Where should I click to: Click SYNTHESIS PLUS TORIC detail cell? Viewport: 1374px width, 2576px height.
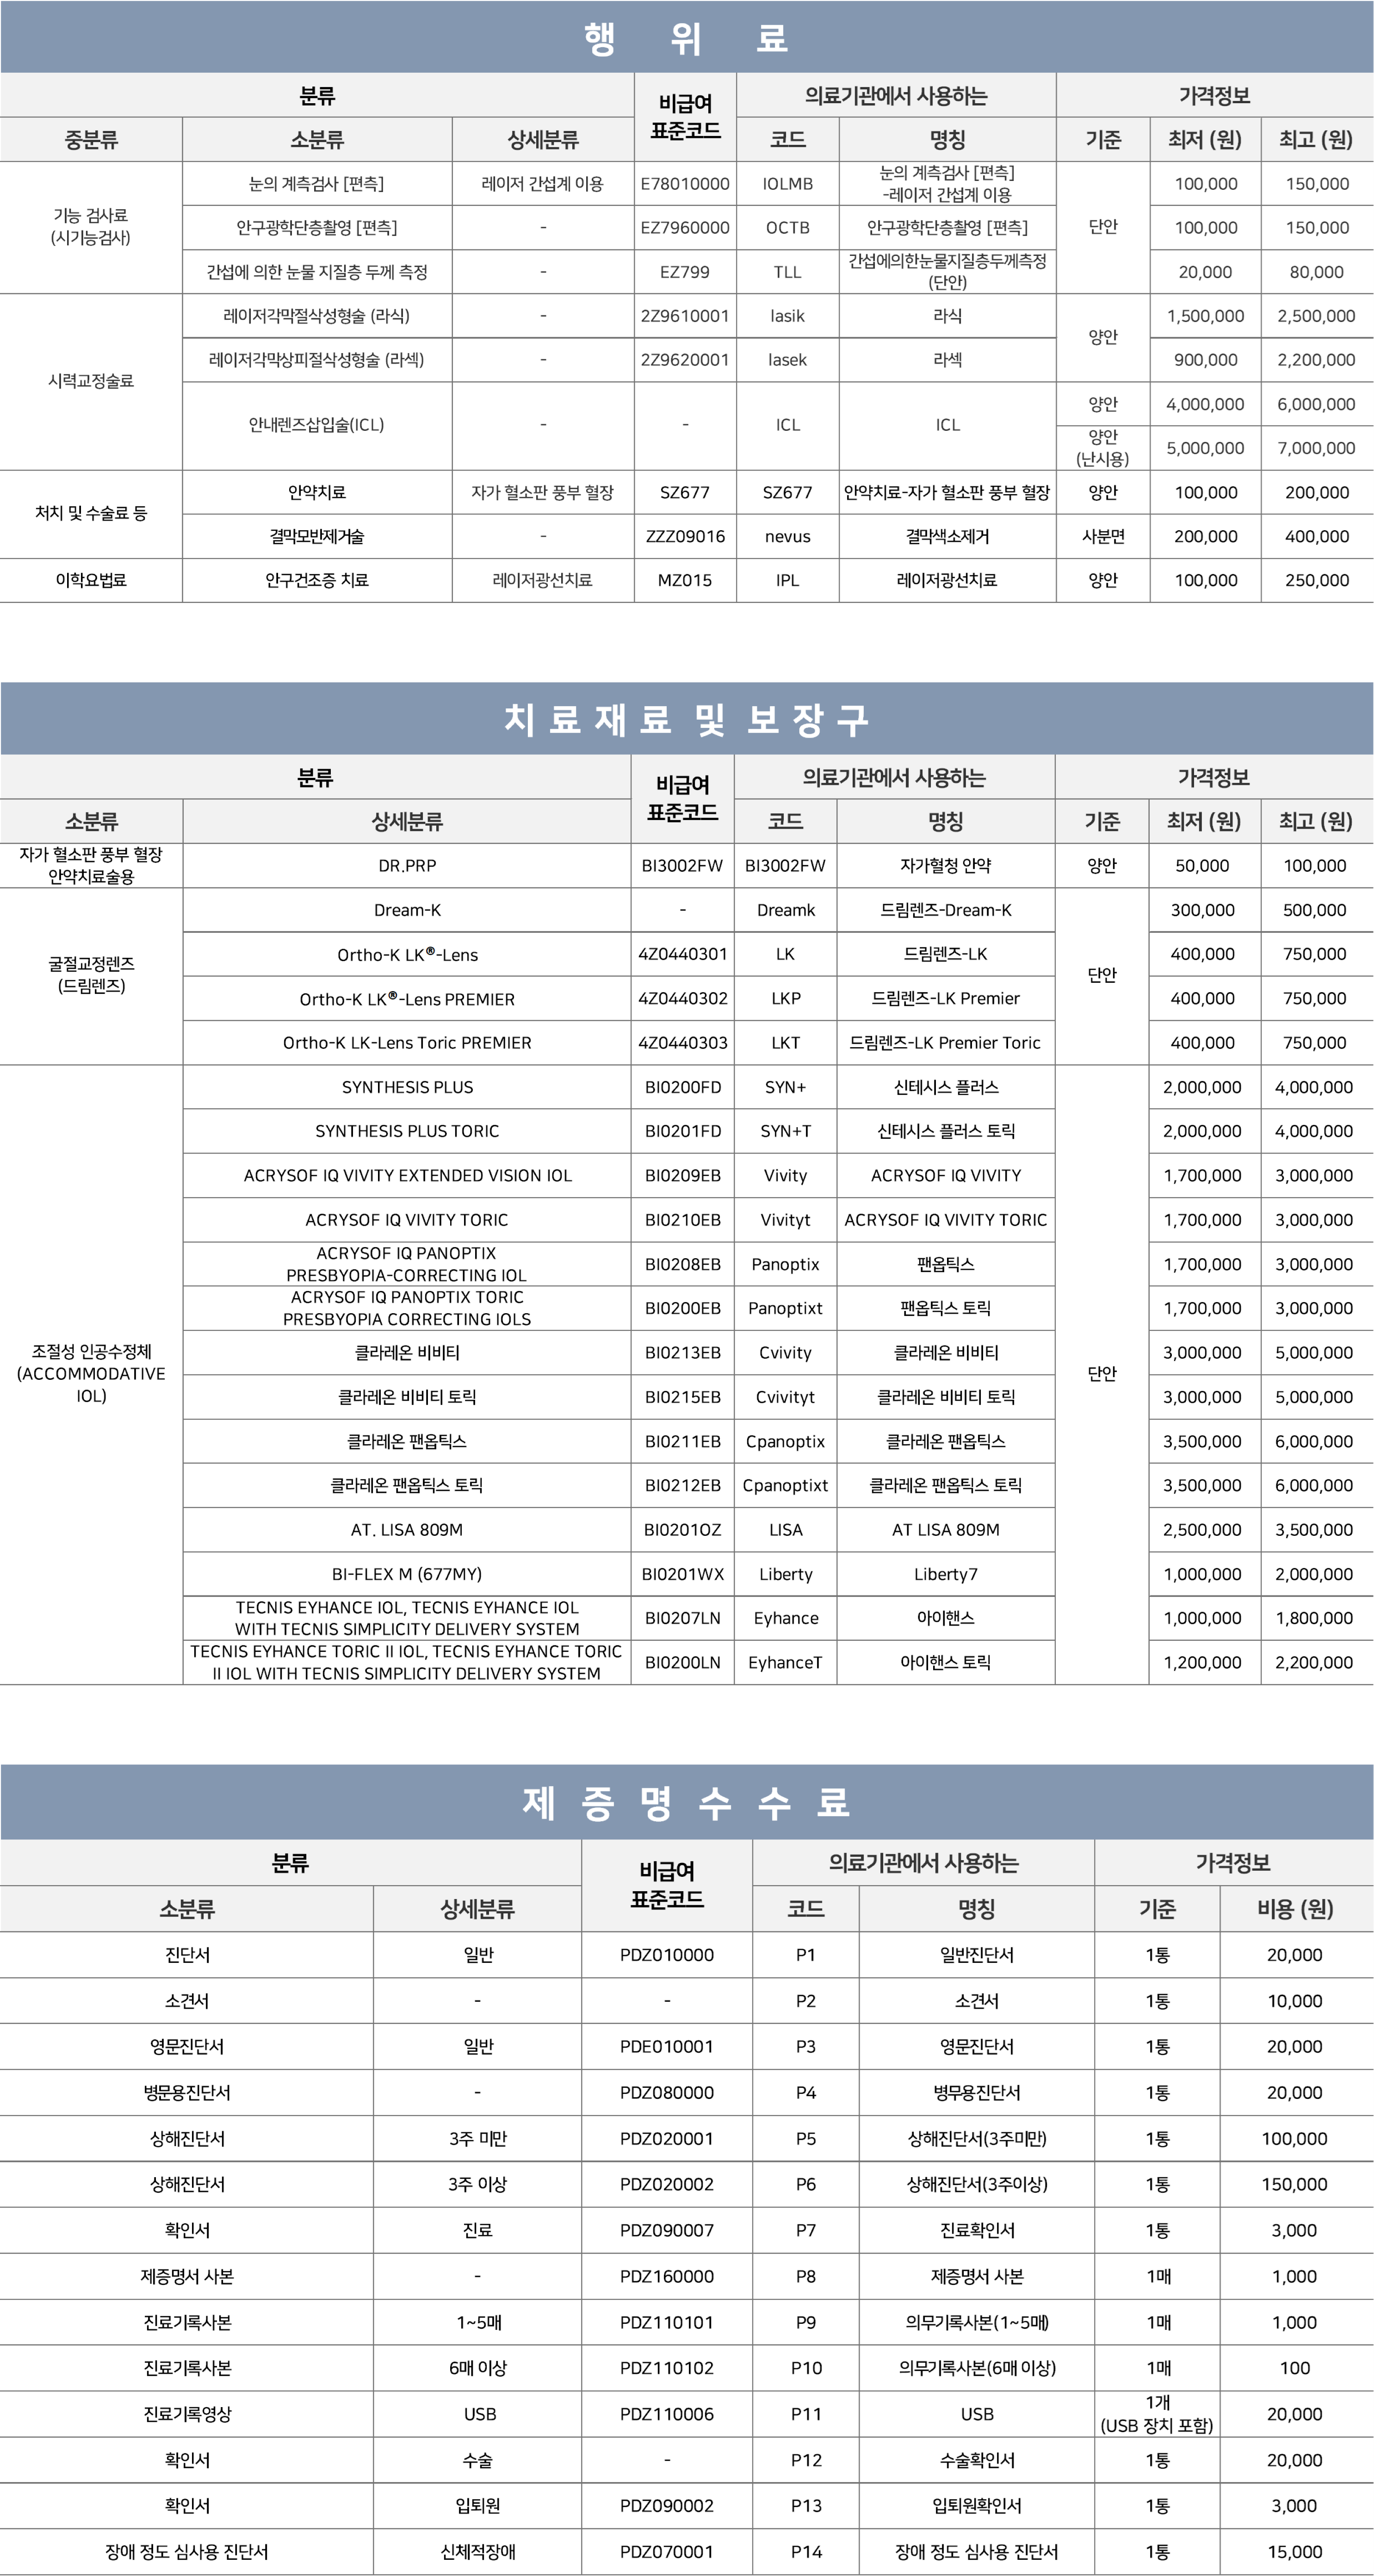[x=407, y=1131]
